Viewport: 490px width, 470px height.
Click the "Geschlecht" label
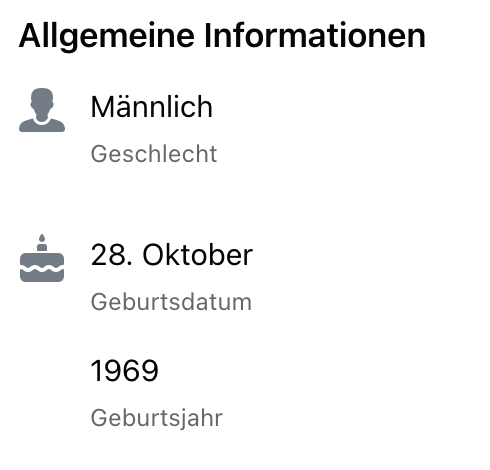154,154
